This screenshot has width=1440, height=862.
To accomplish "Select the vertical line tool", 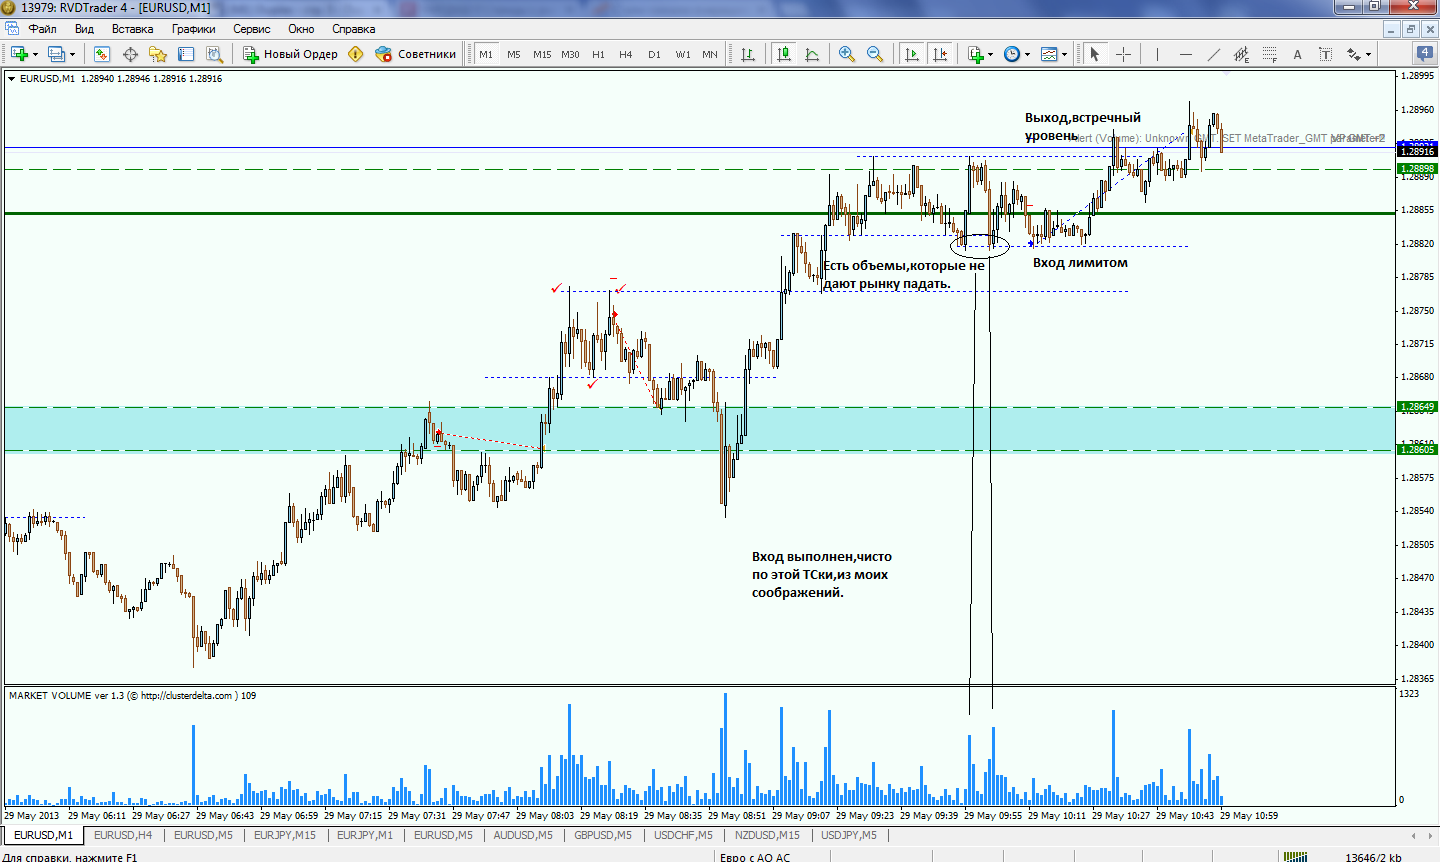I will pos(1157,54).
